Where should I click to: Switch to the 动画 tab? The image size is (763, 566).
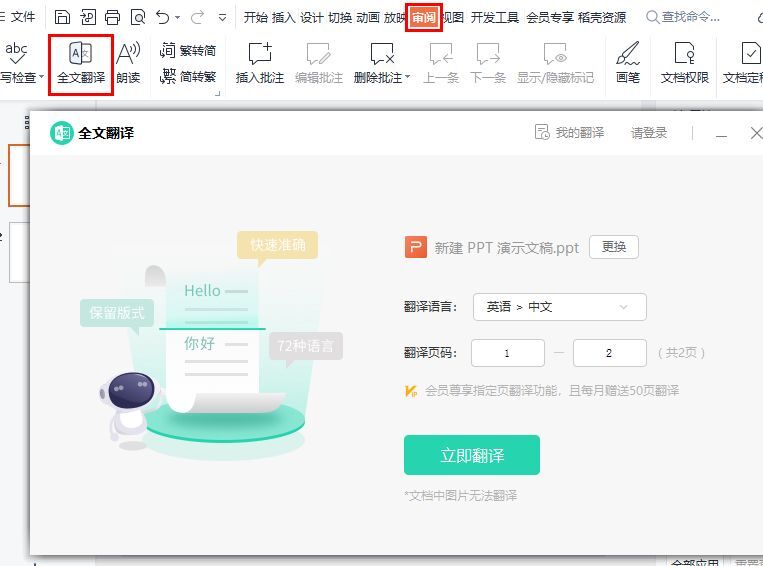pos(368,18)
